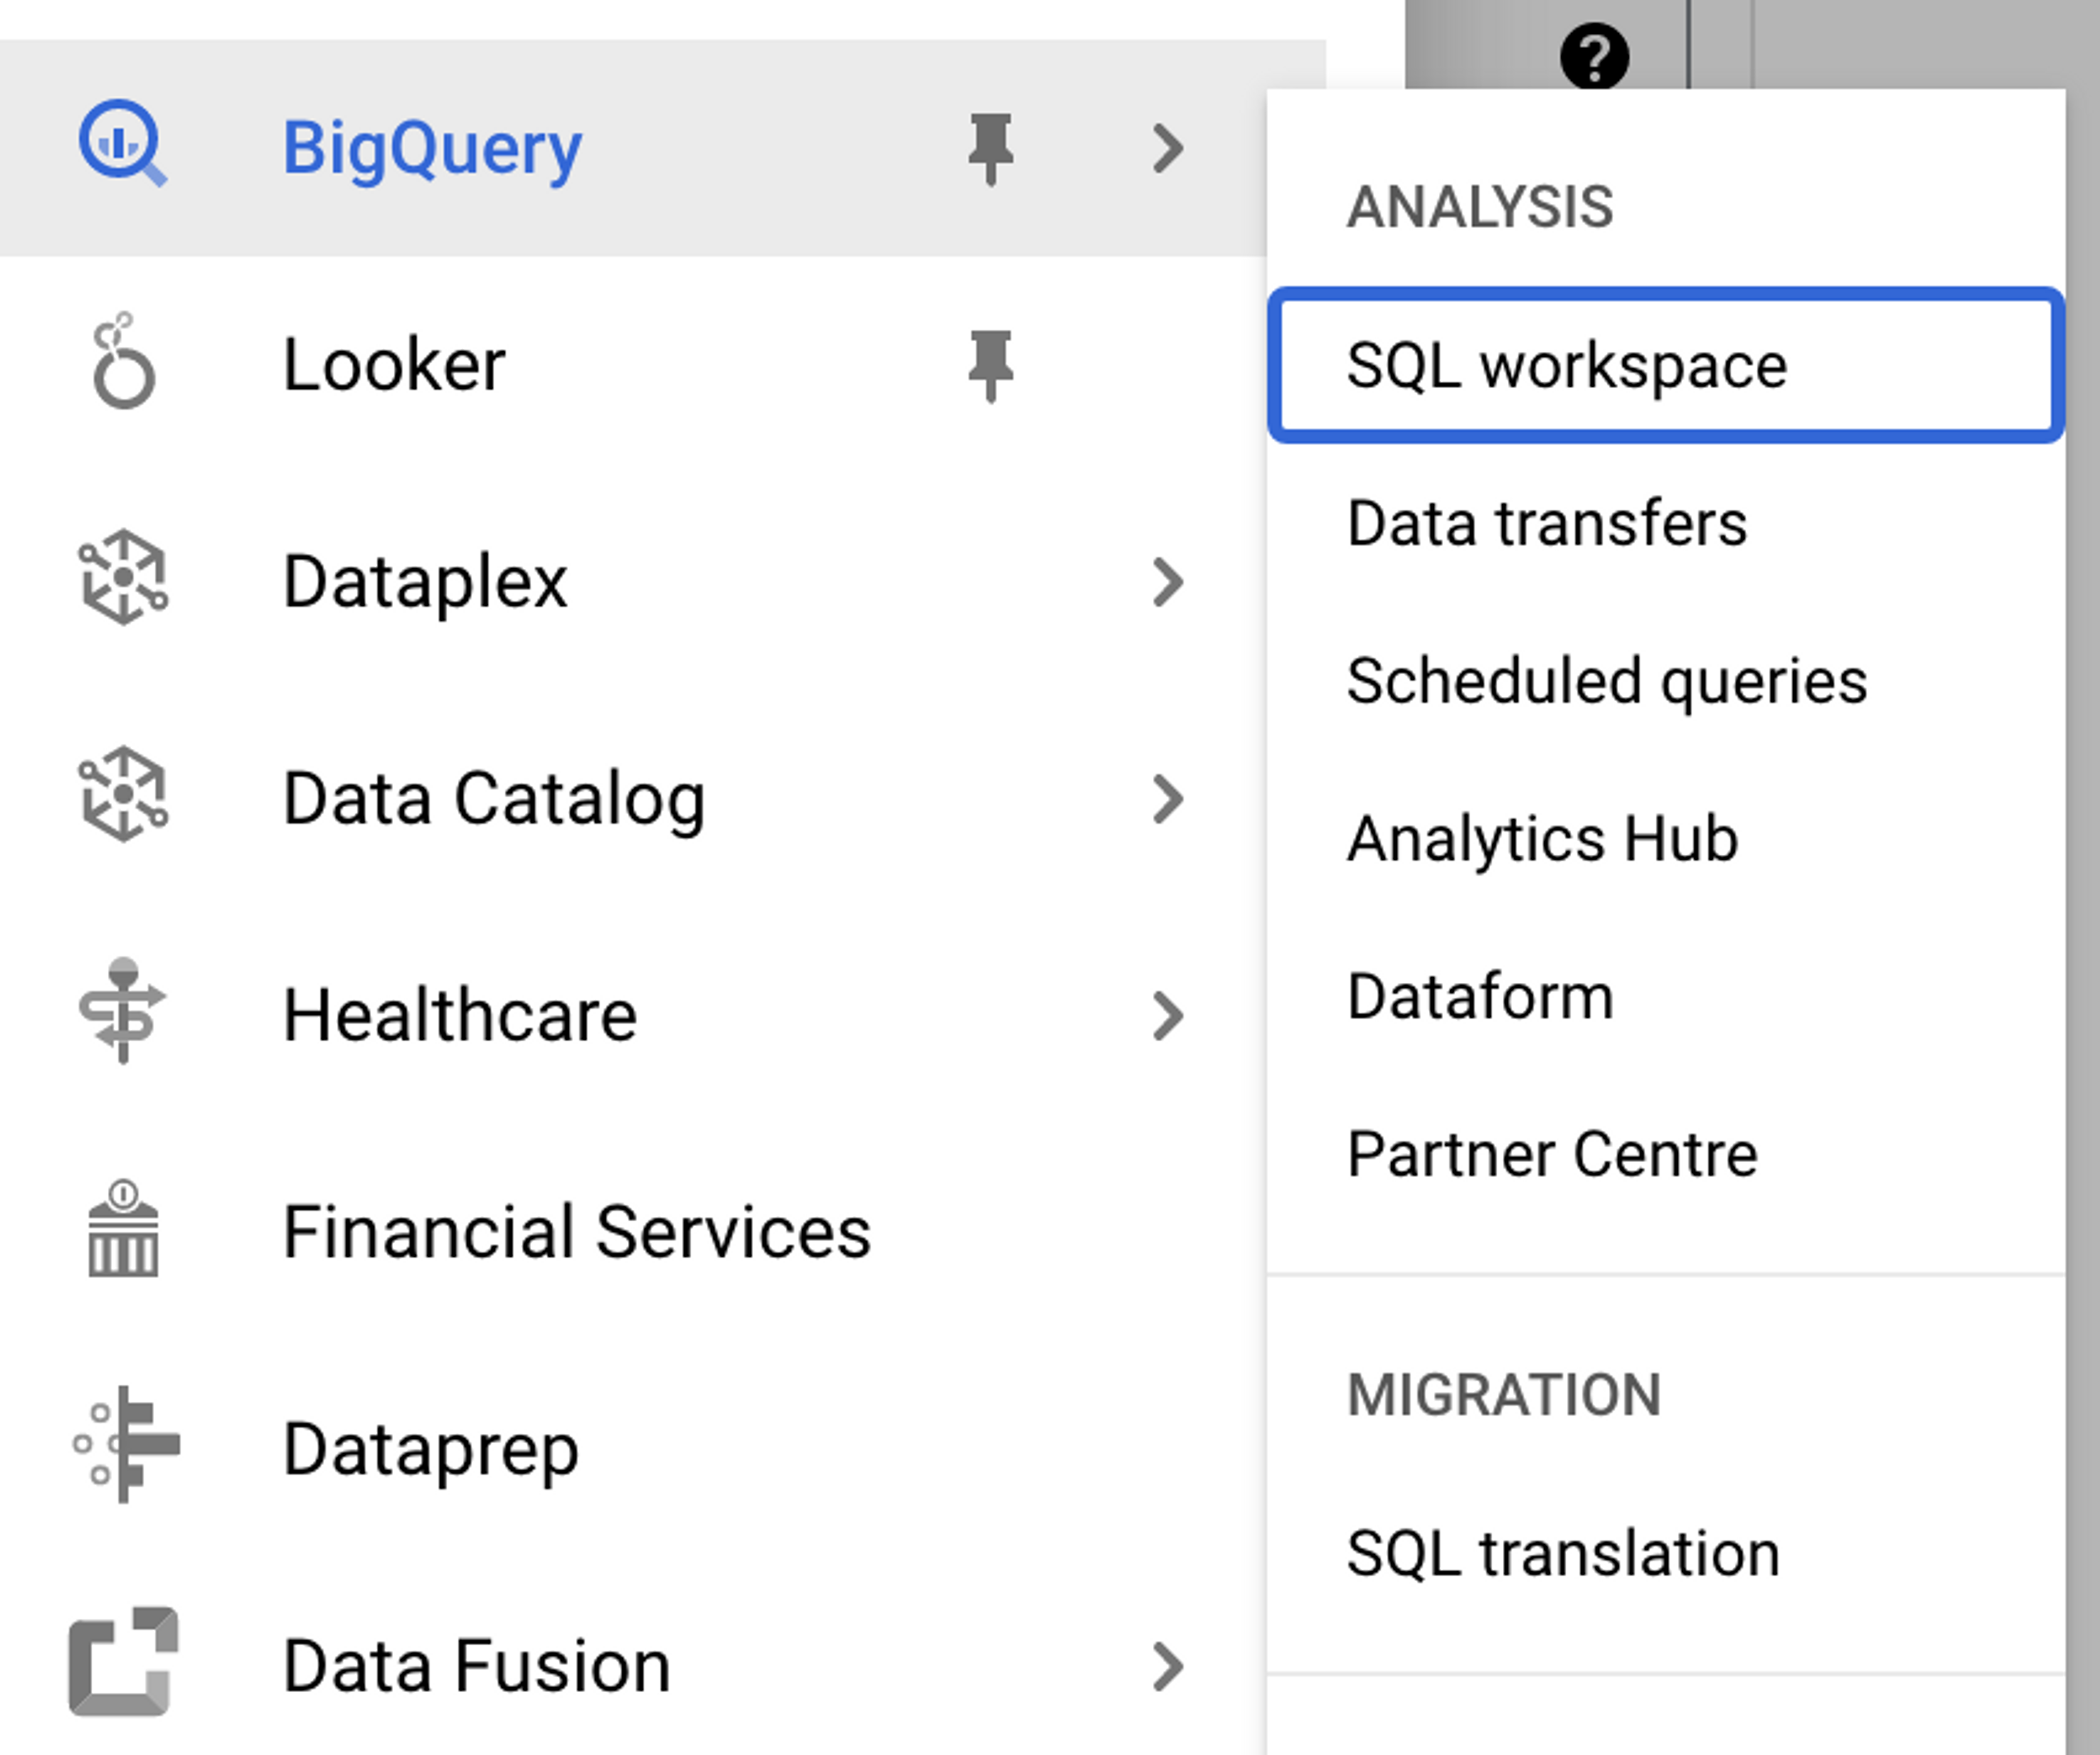Open Healthcare from the navigation list
The height and width of the screenshot is (1755, 2100).
point(460,1016)
